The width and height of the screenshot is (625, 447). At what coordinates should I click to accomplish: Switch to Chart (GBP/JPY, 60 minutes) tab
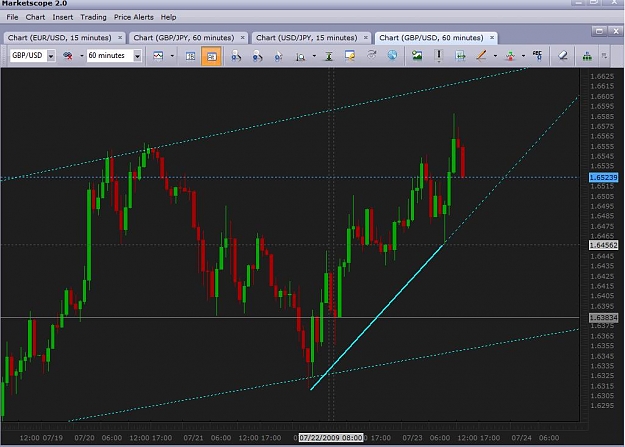pos(183,37)
